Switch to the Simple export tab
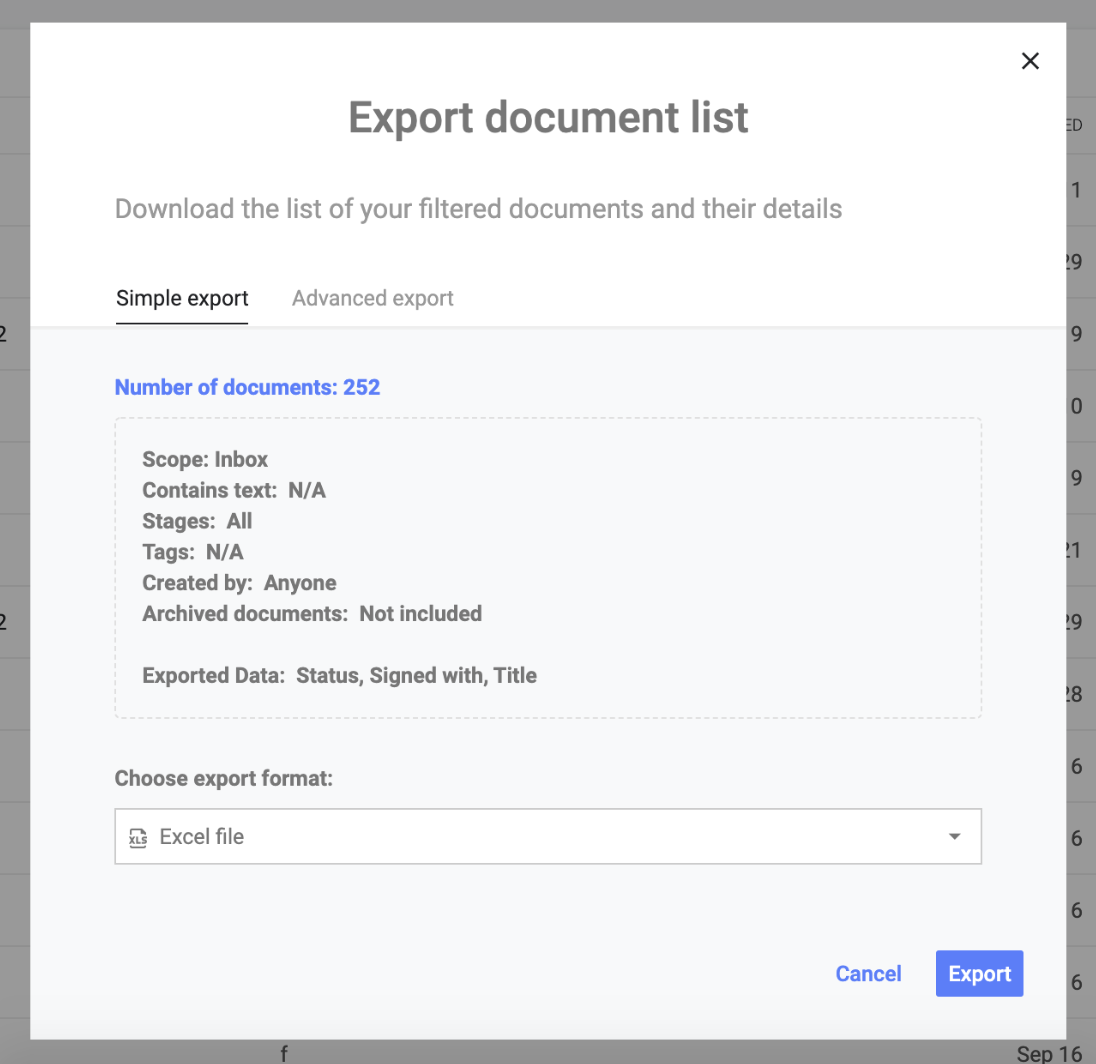Viewport: 1096px width, 1064px height. 182,299
